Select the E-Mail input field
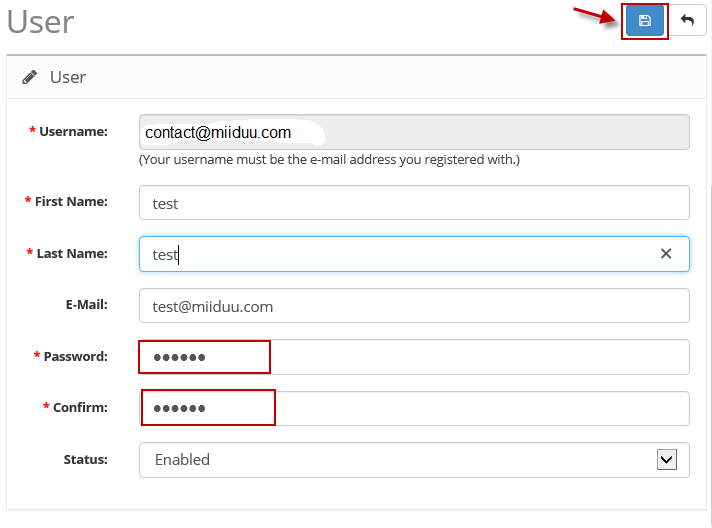 pyautogui.click(x=414, y=306)
